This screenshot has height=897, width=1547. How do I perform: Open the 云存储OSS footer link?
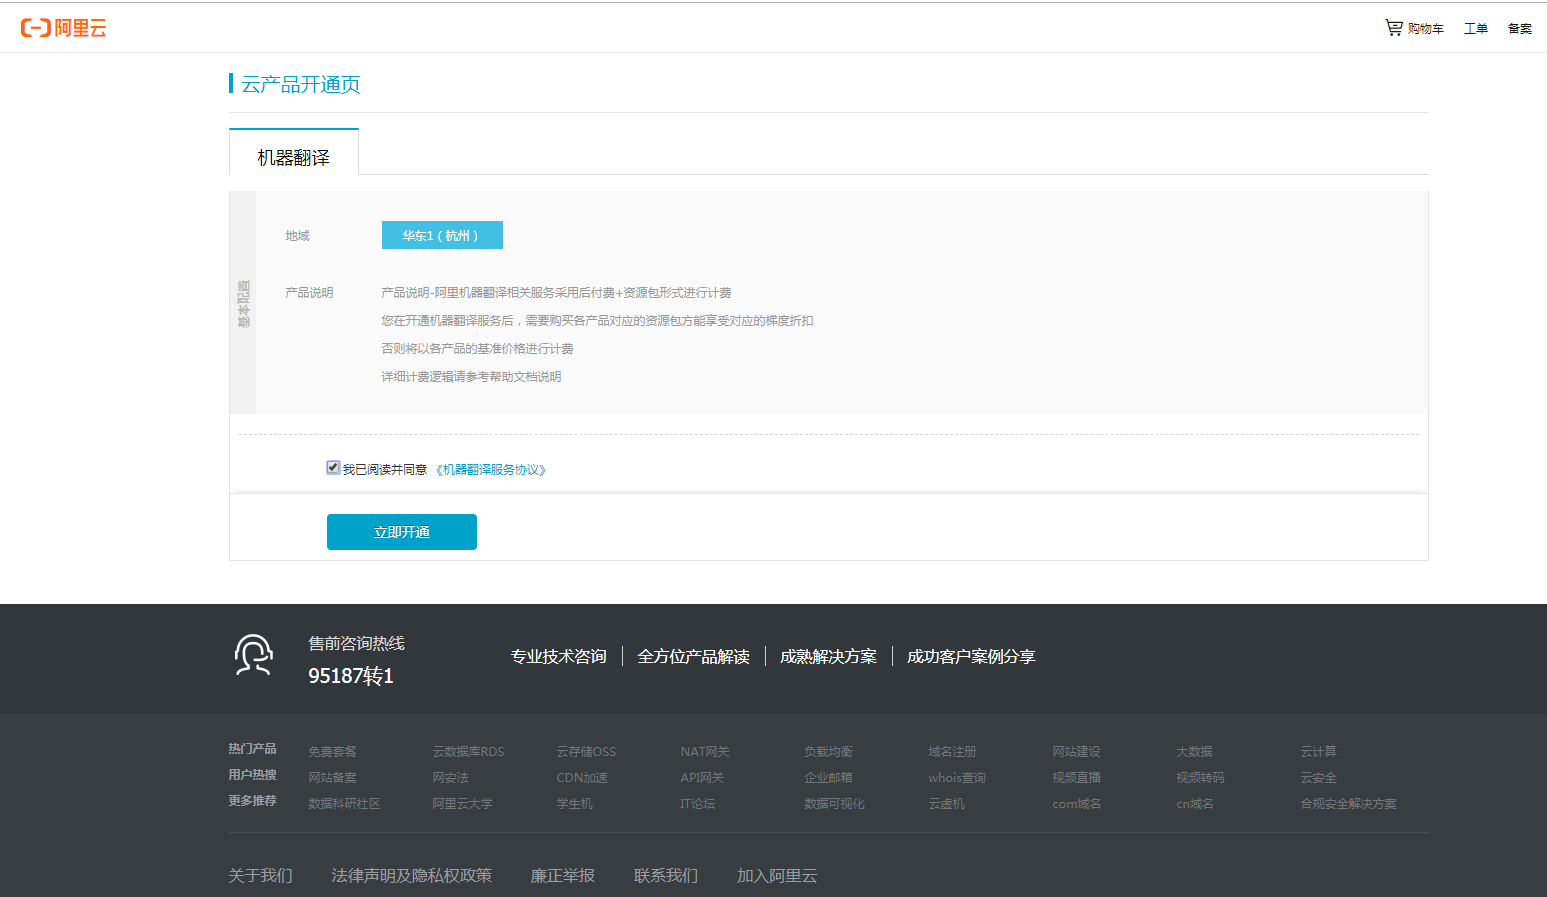tap(587, 751)
